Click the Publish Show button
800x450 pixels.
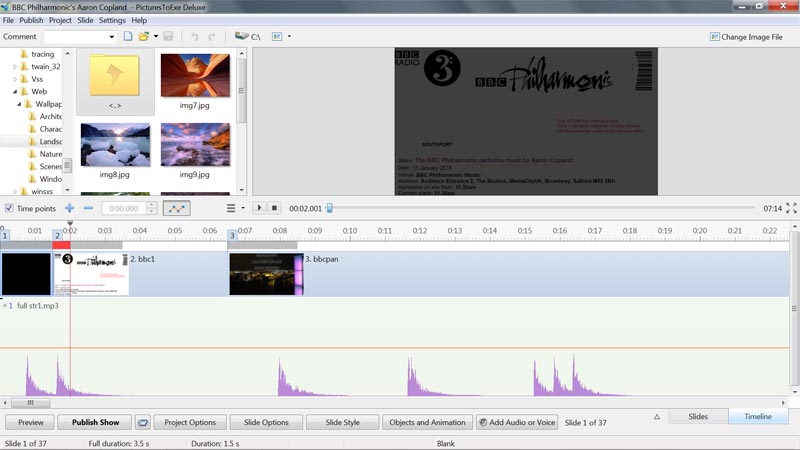[95, 422]
